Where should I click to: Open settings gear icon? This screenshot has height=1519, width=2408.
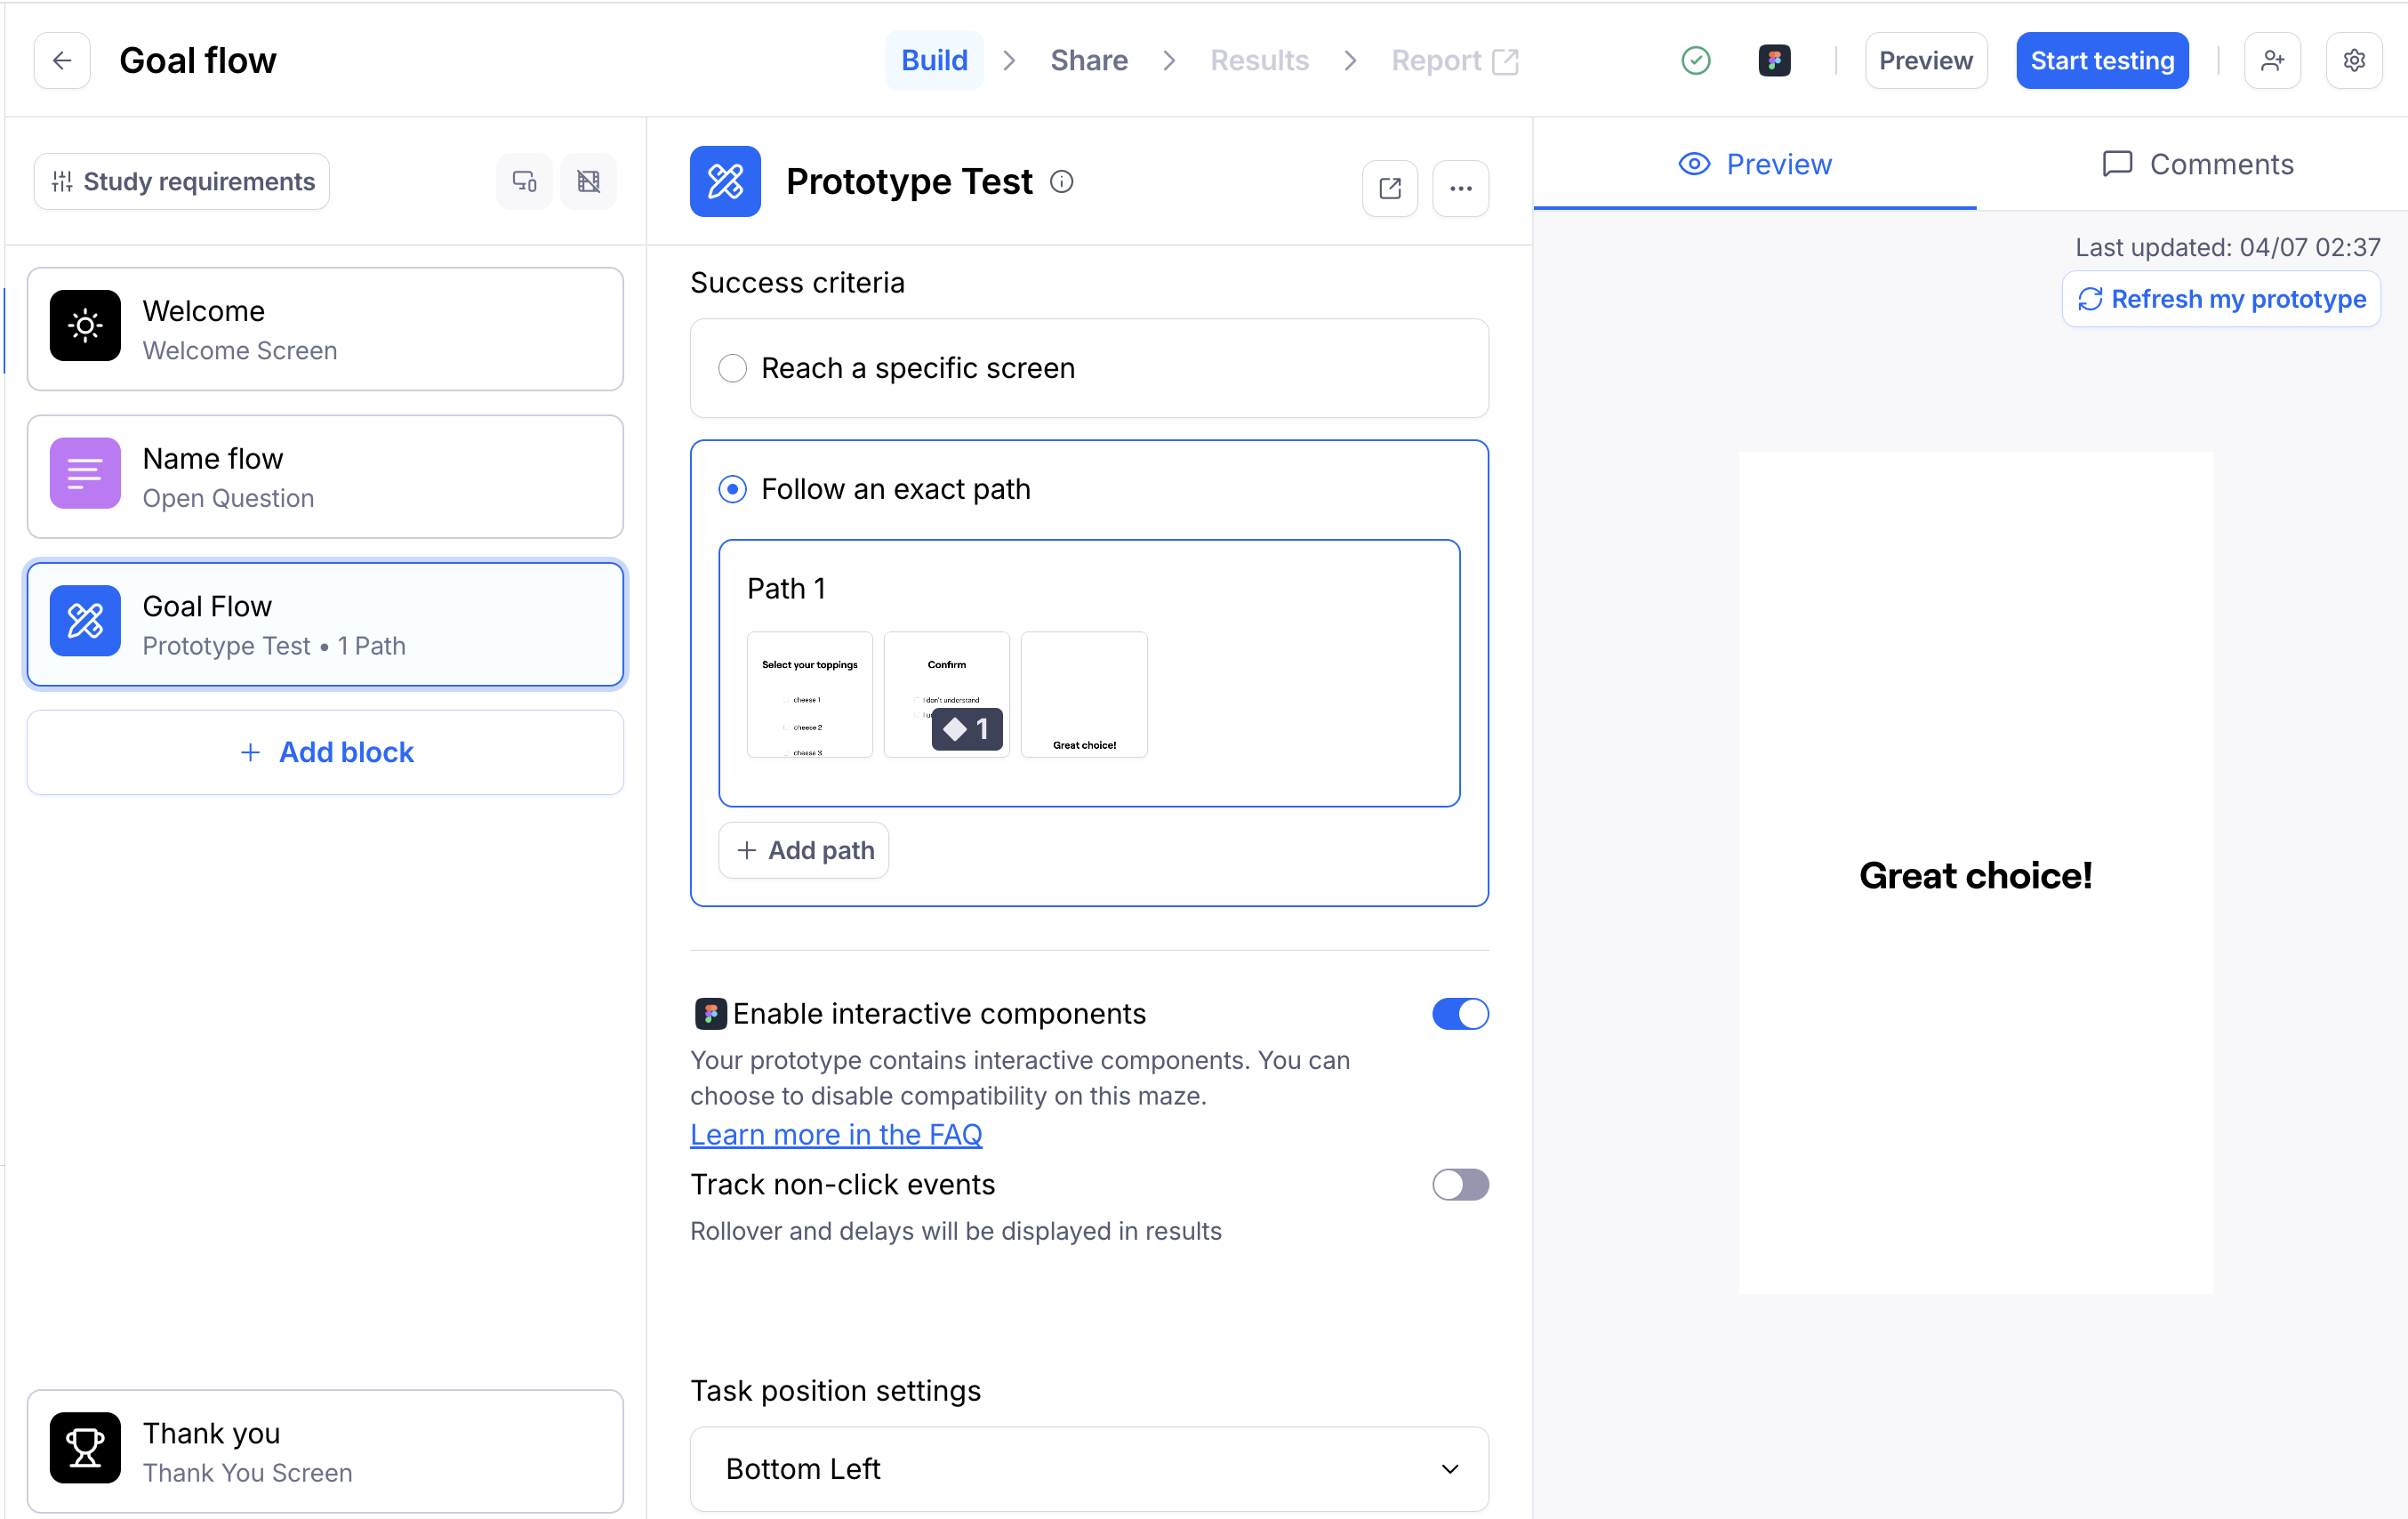click(2354, 60)
